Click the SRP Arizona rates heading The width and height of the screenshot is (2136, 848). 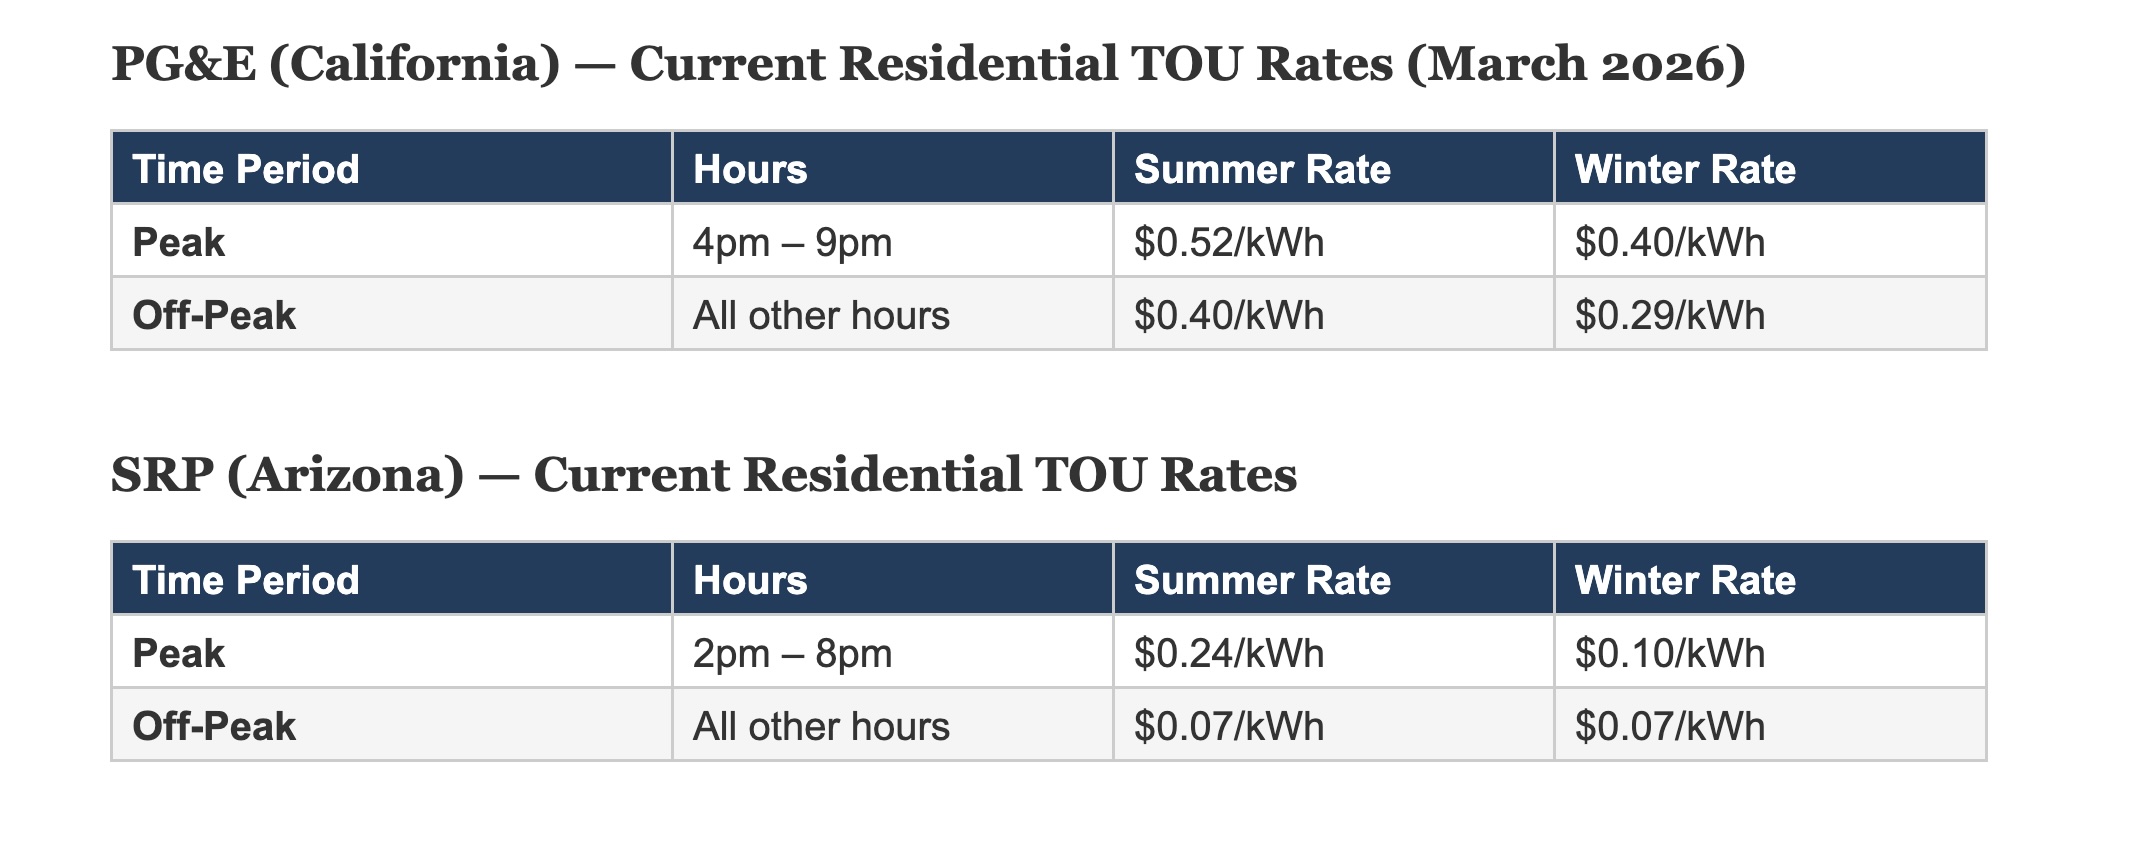tap(703, 474)
